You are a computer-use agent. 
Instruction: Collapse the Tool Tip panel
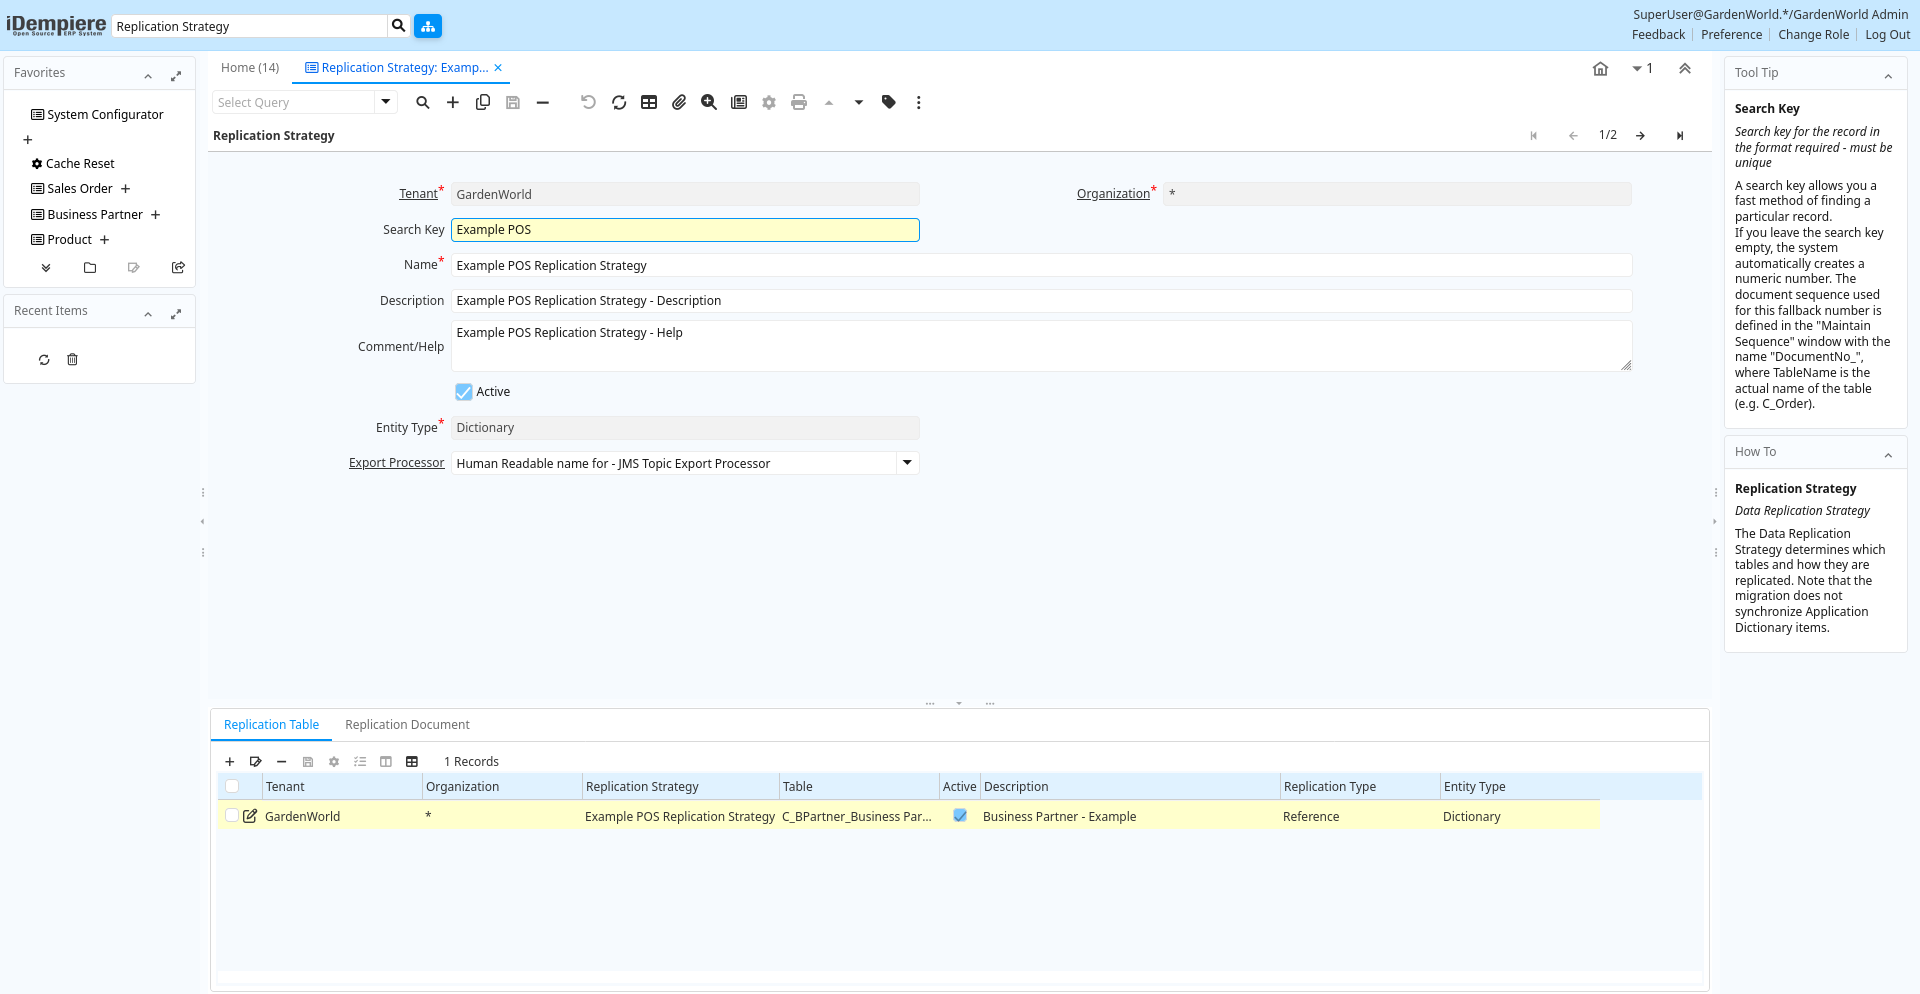pos(1888,74)
